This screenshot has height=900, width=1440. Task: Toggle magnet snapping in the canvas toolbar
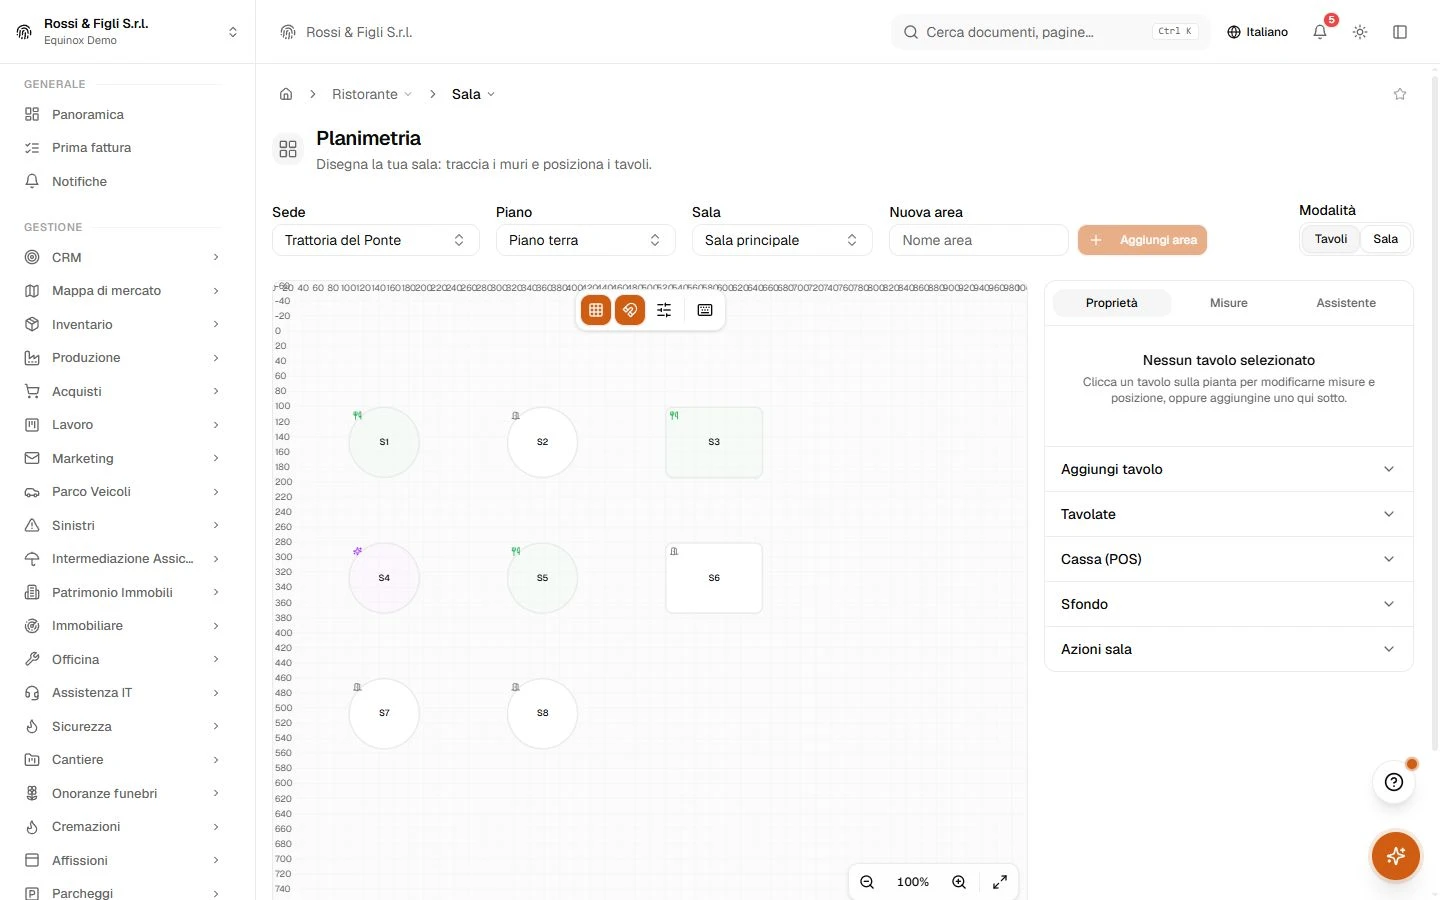[x=630, y=310]
